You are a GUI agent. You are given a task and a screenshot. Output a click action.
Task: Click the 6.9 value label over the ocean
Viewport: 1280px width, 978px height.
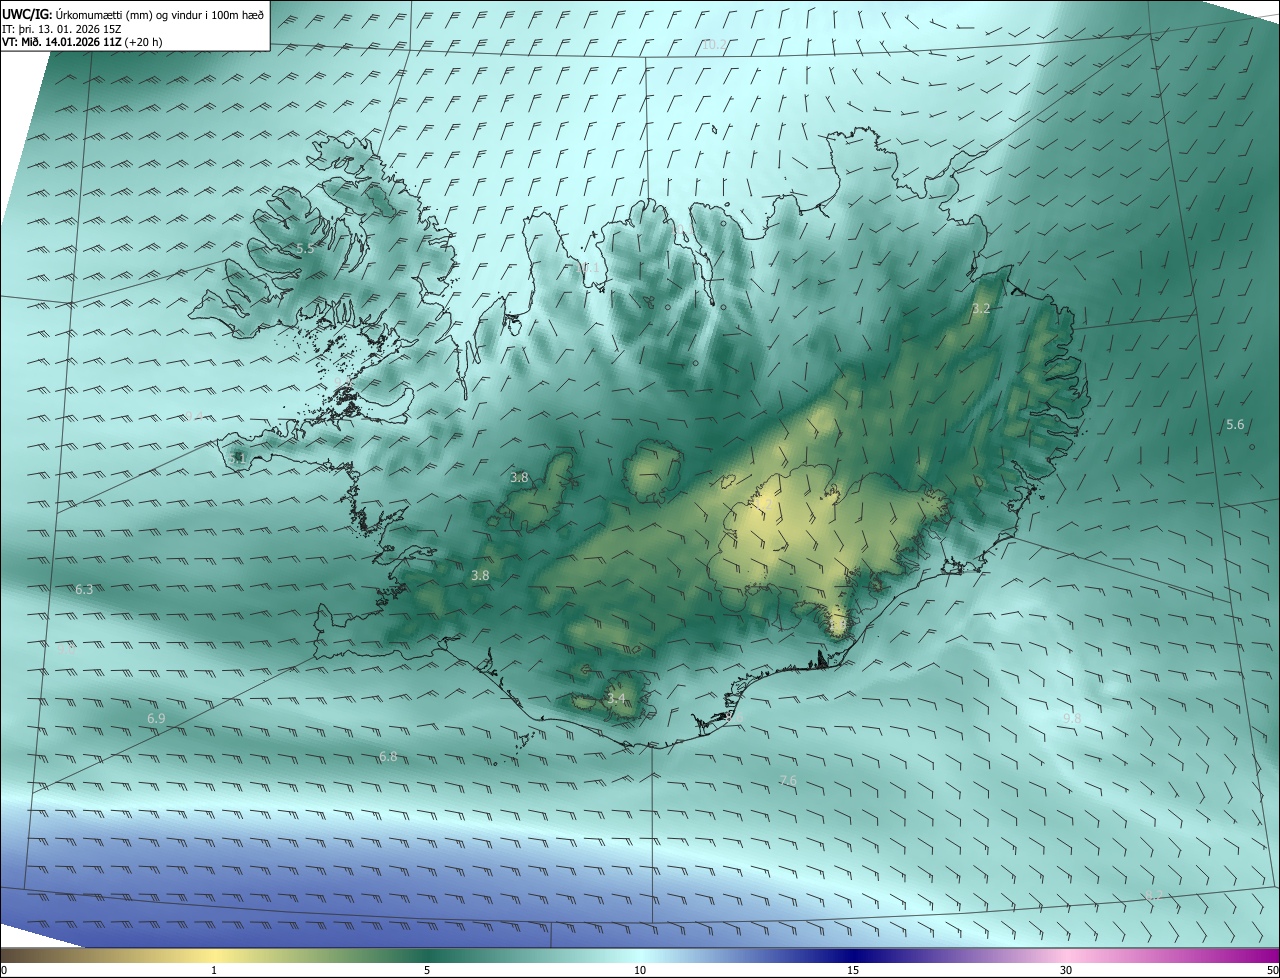(156, 719)
